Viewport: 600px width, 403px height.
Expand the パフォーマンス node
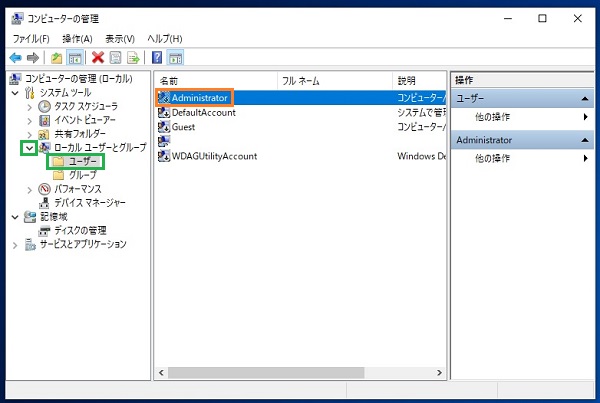[29, 190]
